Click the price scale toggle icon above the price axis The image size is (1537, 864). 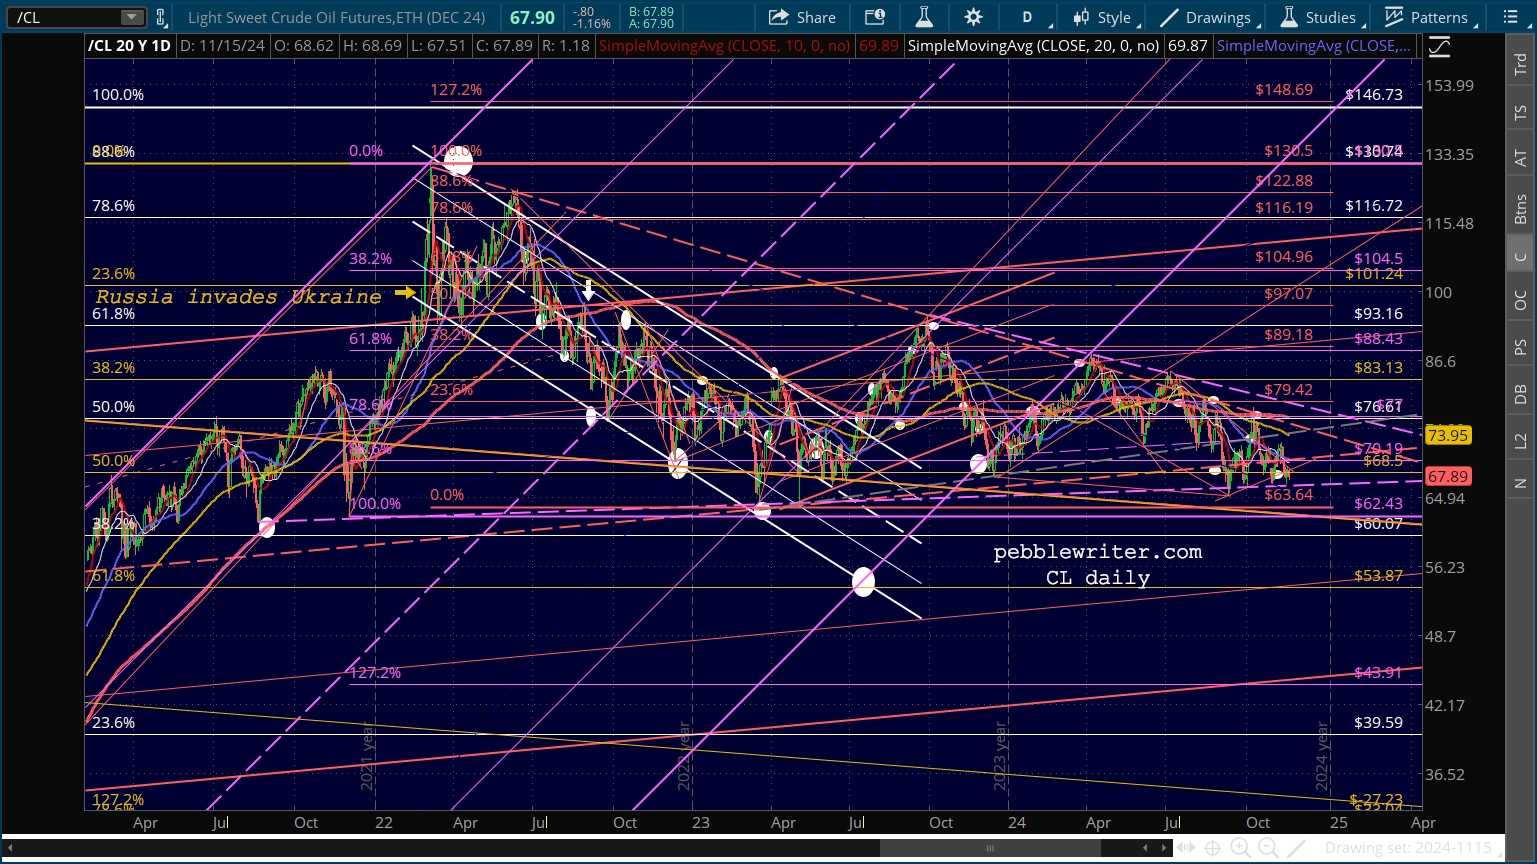(x=1438, y=46)
